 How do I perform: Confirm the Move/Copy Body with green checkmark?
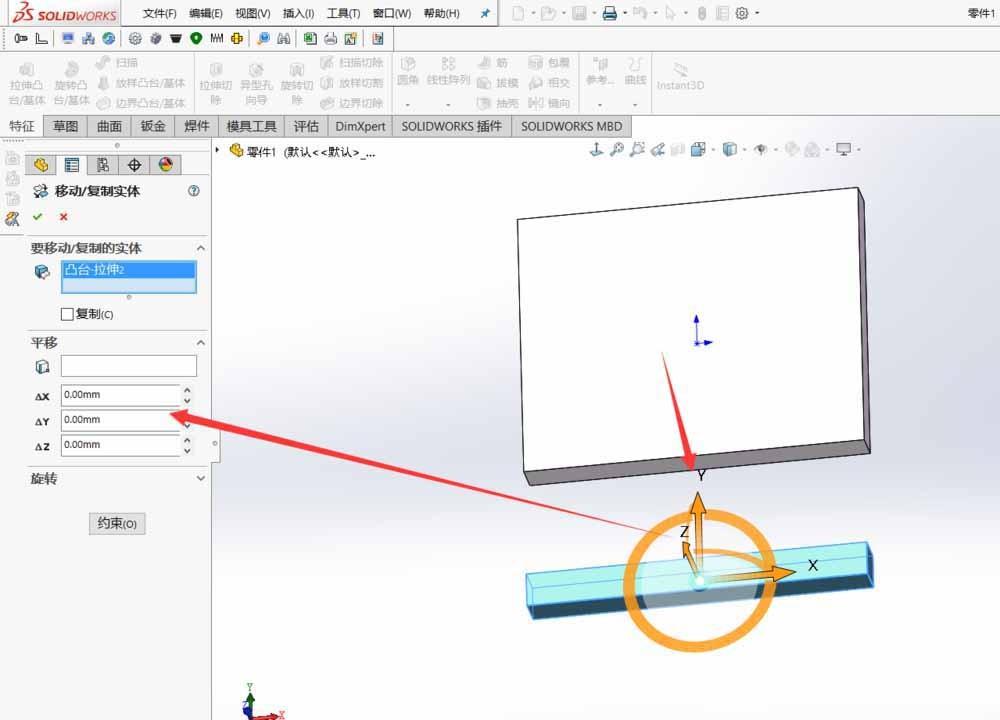coord(36,216)
